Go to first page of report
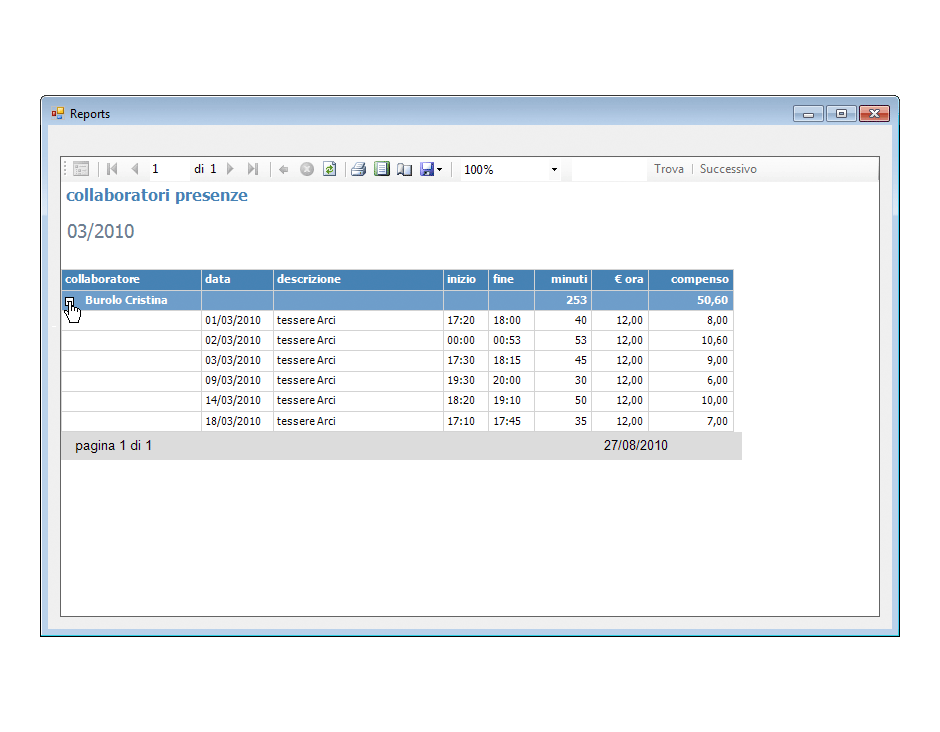This screenshot has height=732, width=940. coord(112,169)
